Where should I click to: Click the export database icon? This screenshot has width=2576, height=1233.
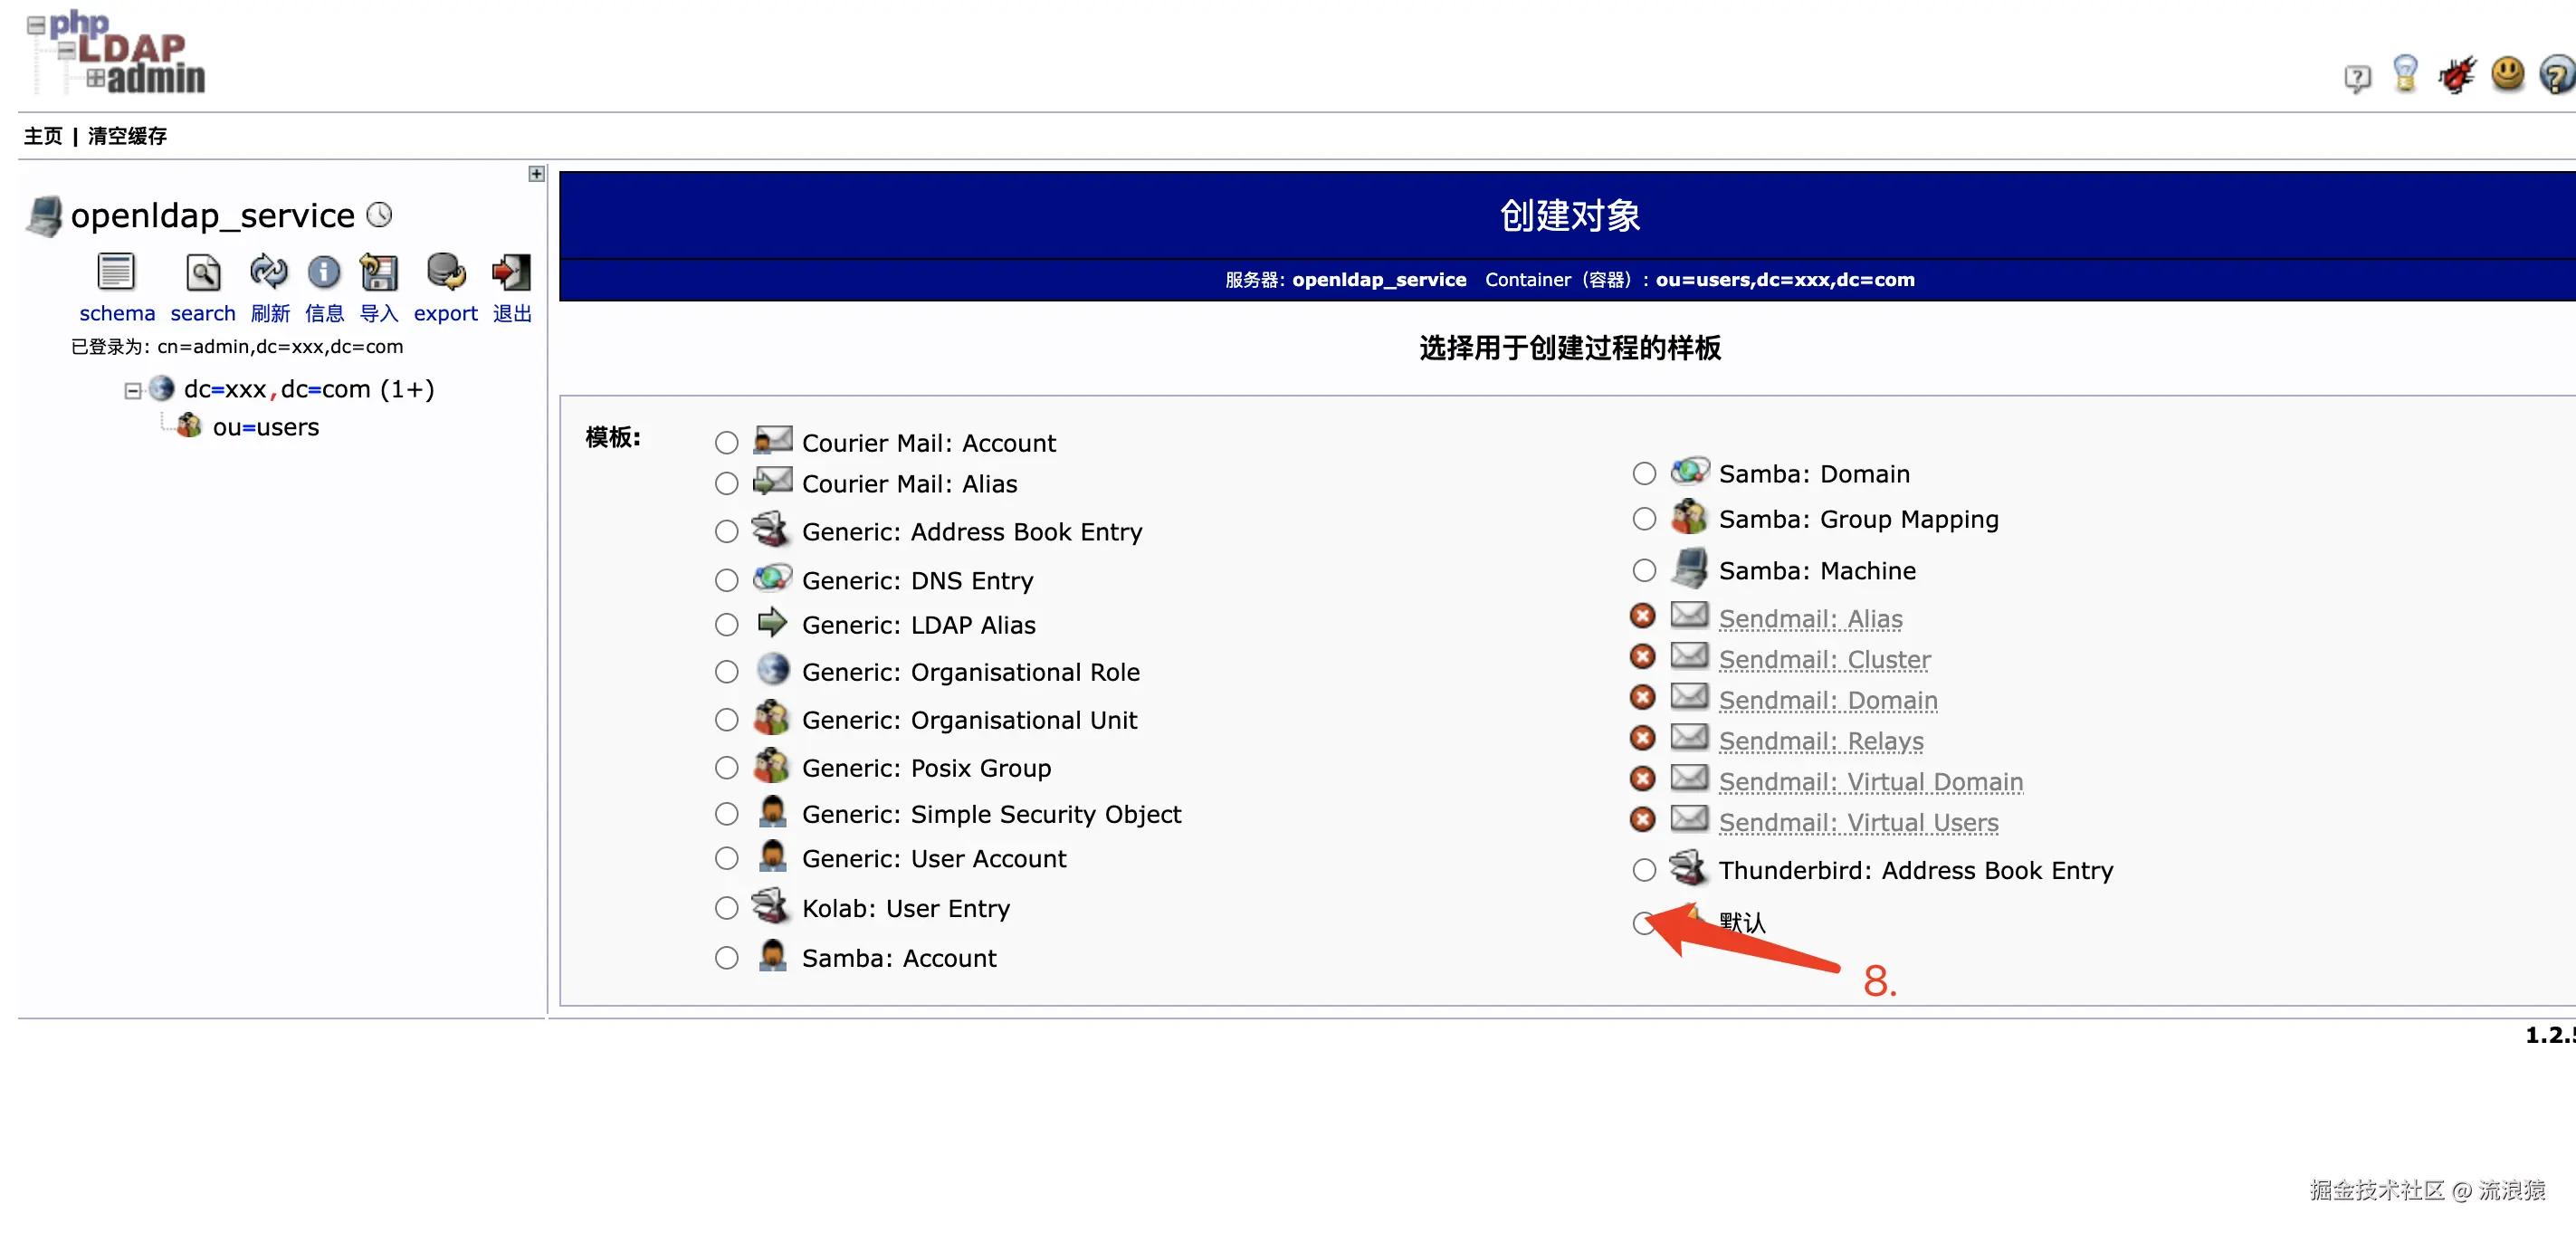(x=445, y=272)
